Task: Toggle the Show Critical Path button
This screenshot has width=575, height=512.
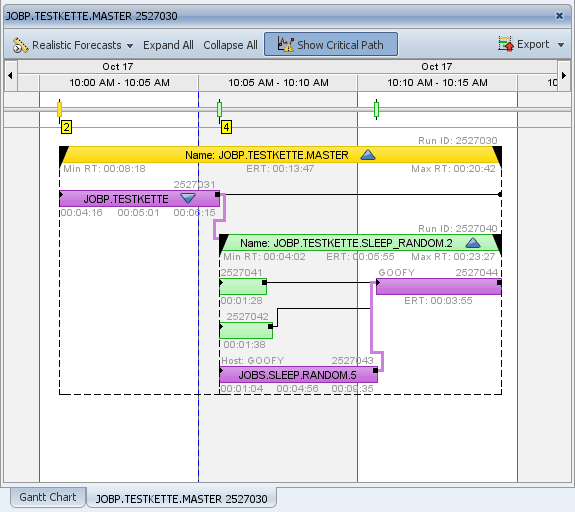Action: (331, 44)
